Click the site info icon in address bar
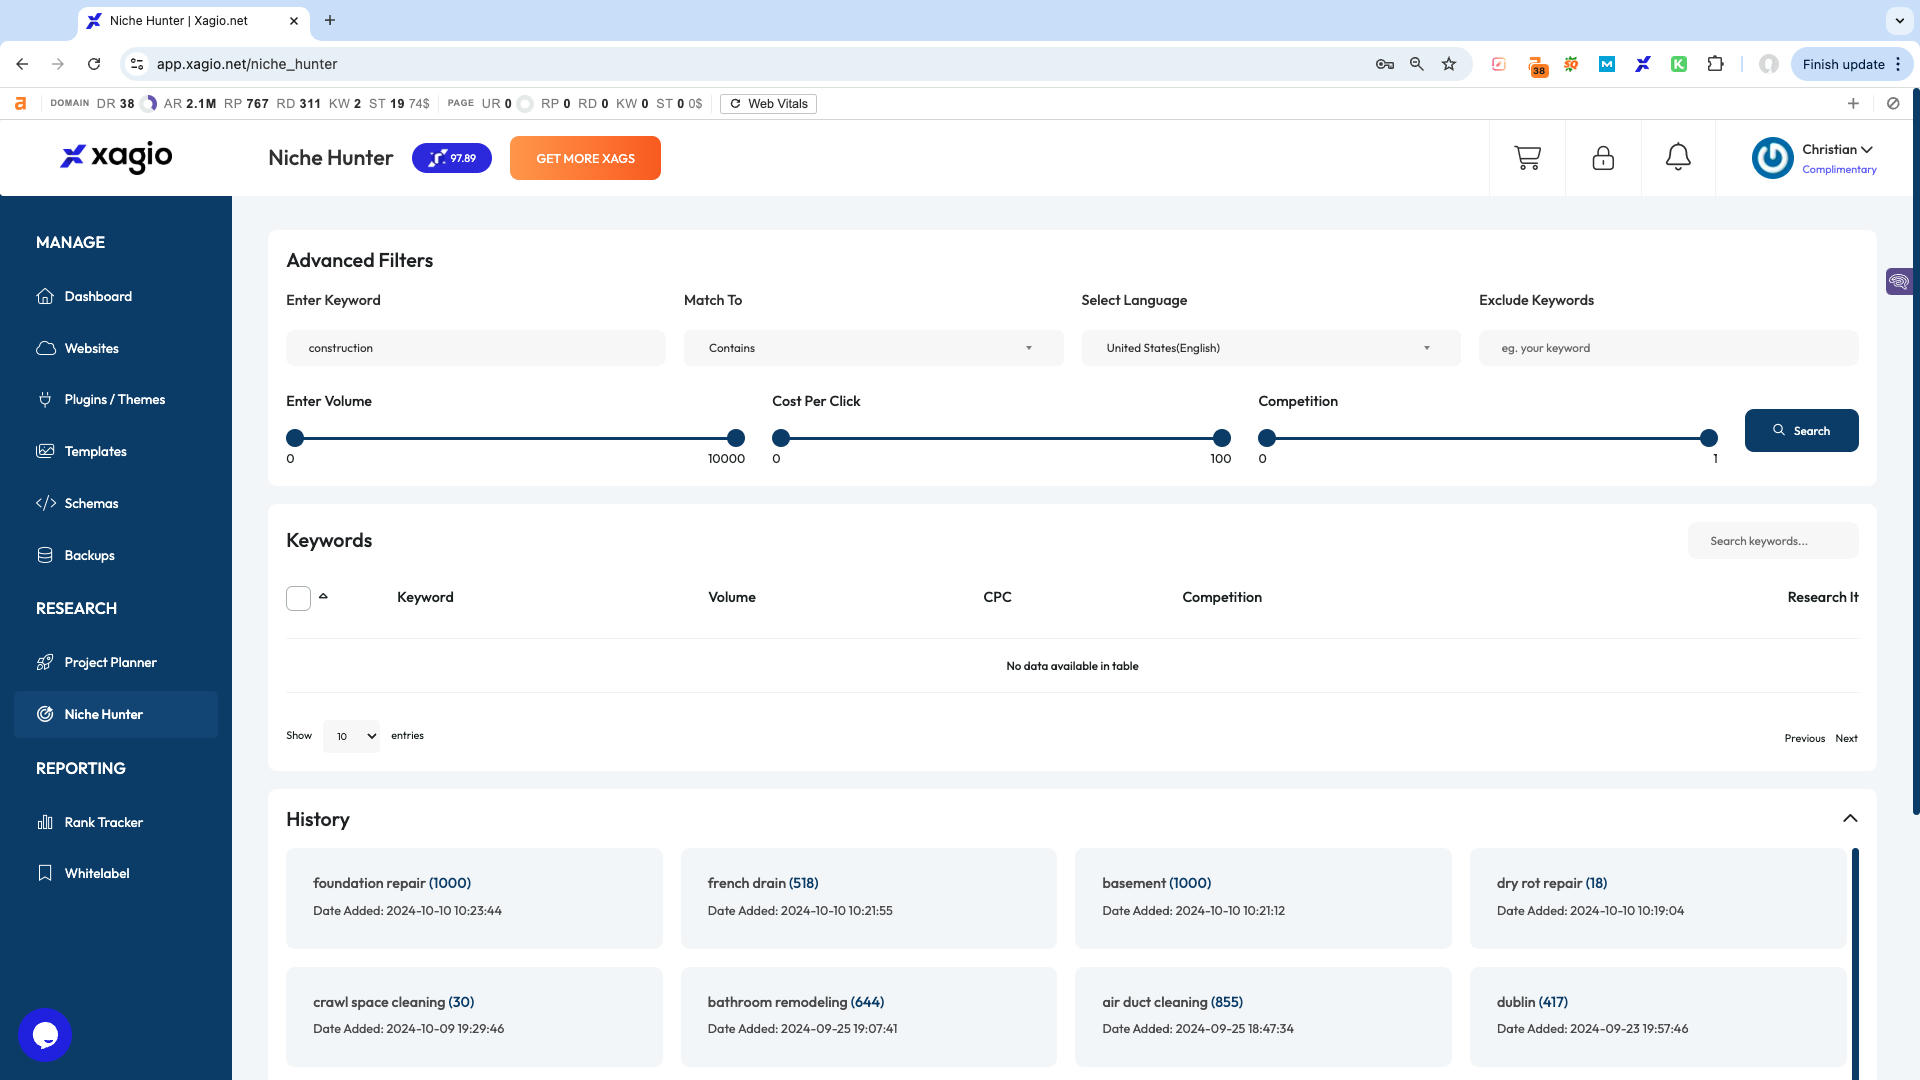Image resolution: width=1920 pixels, height=1080 pixels. tap(138, 64)
